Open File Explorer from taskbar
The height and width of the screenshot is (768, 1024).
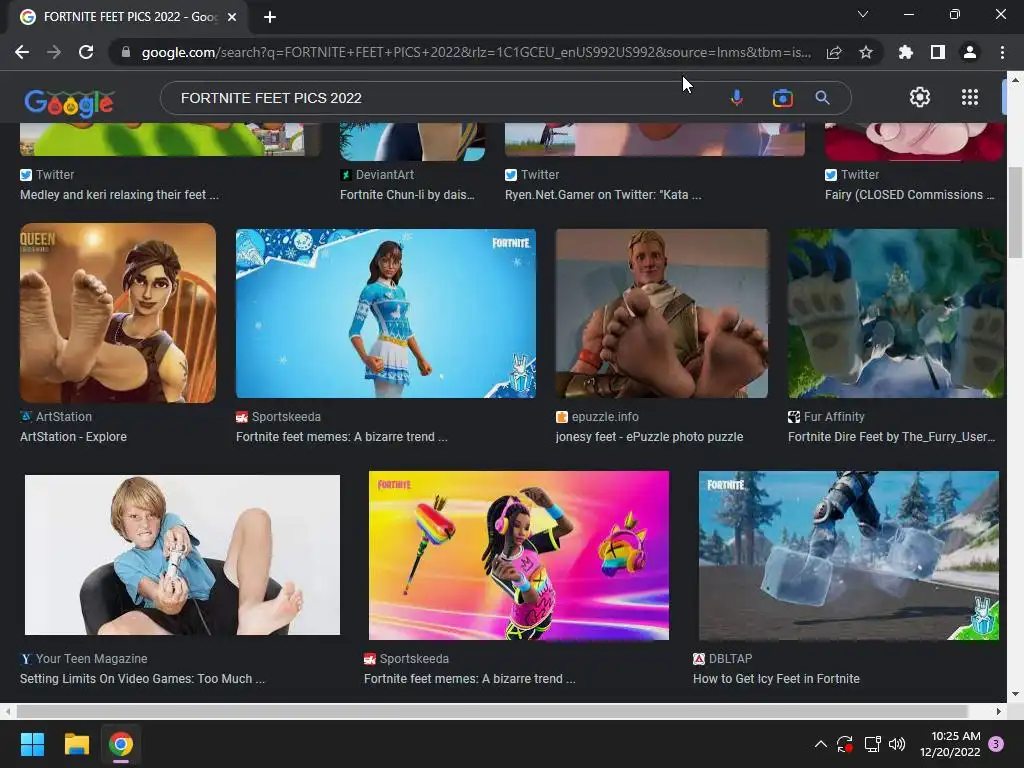tap(76, 744)
